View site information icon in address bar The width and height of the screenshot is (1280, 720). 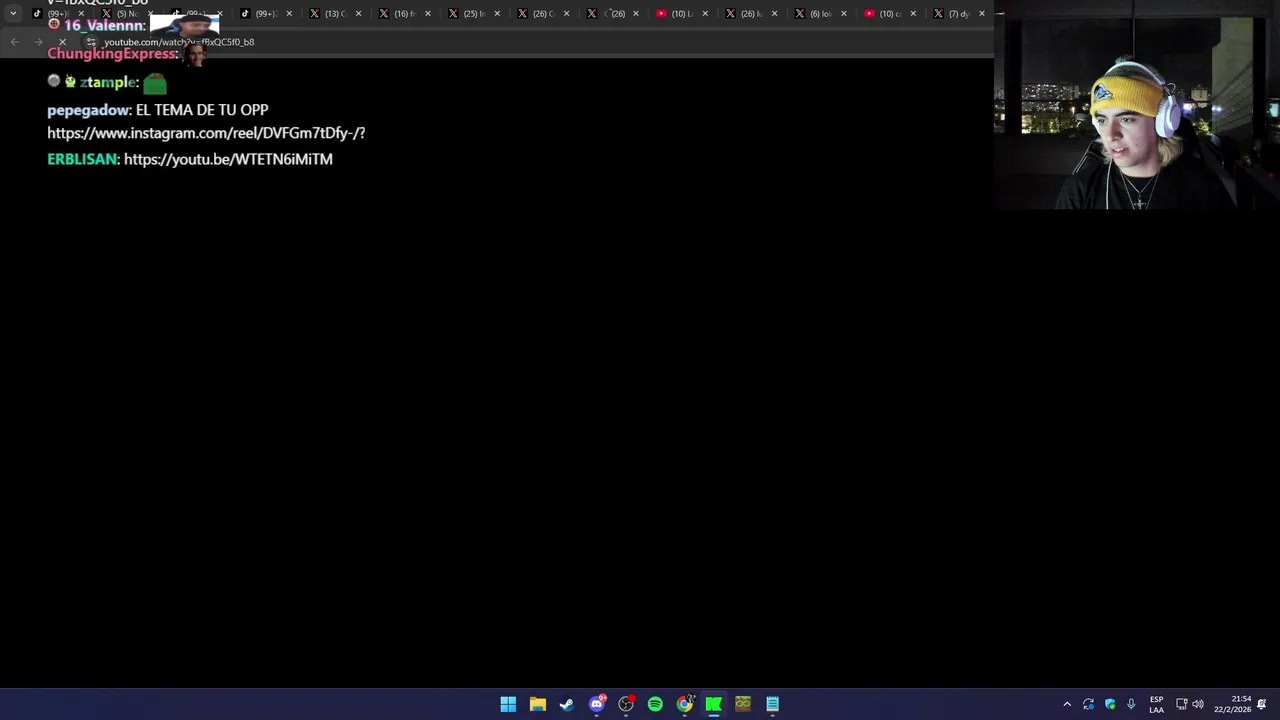click(x=91, y=42)
